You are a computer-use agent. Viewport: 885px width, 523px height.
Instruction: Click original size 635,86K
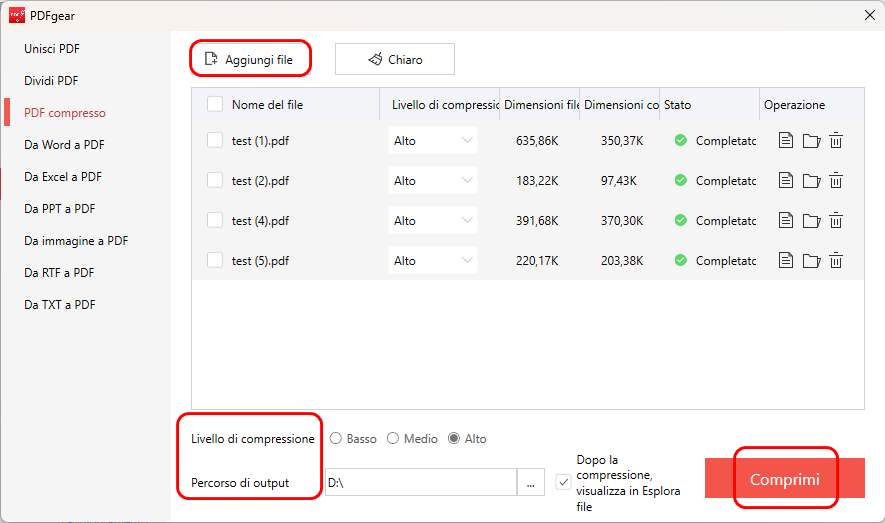click(x=537, y=140)
